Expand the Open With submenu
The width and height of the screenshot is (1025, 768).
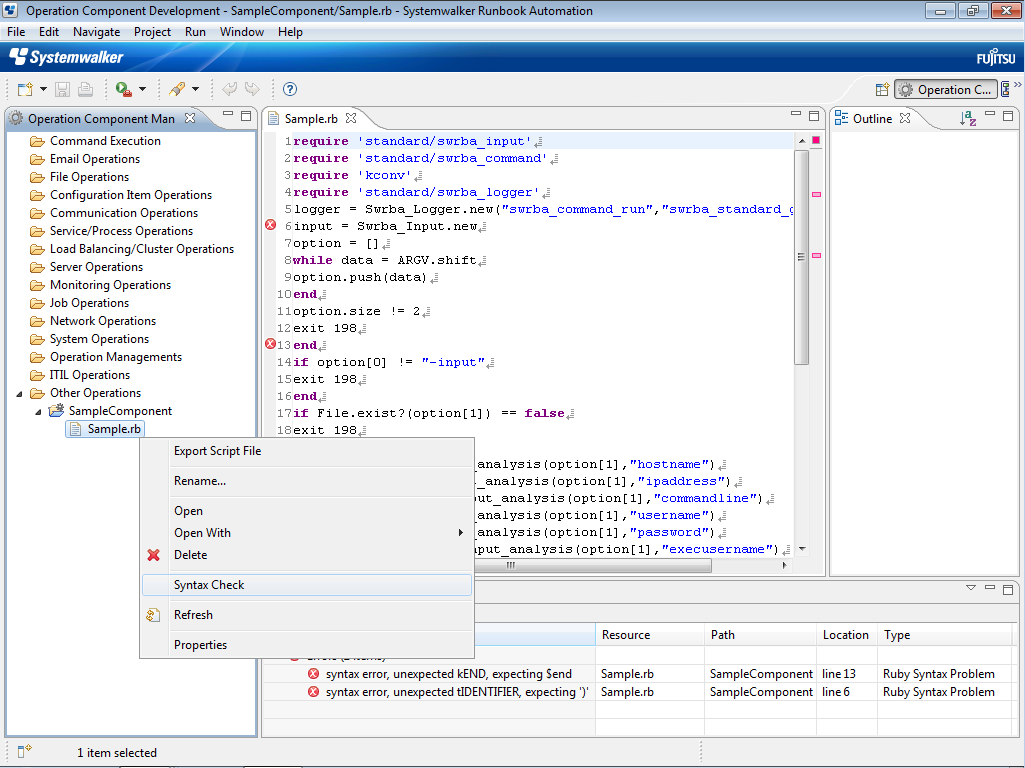[x=307, y=533]
